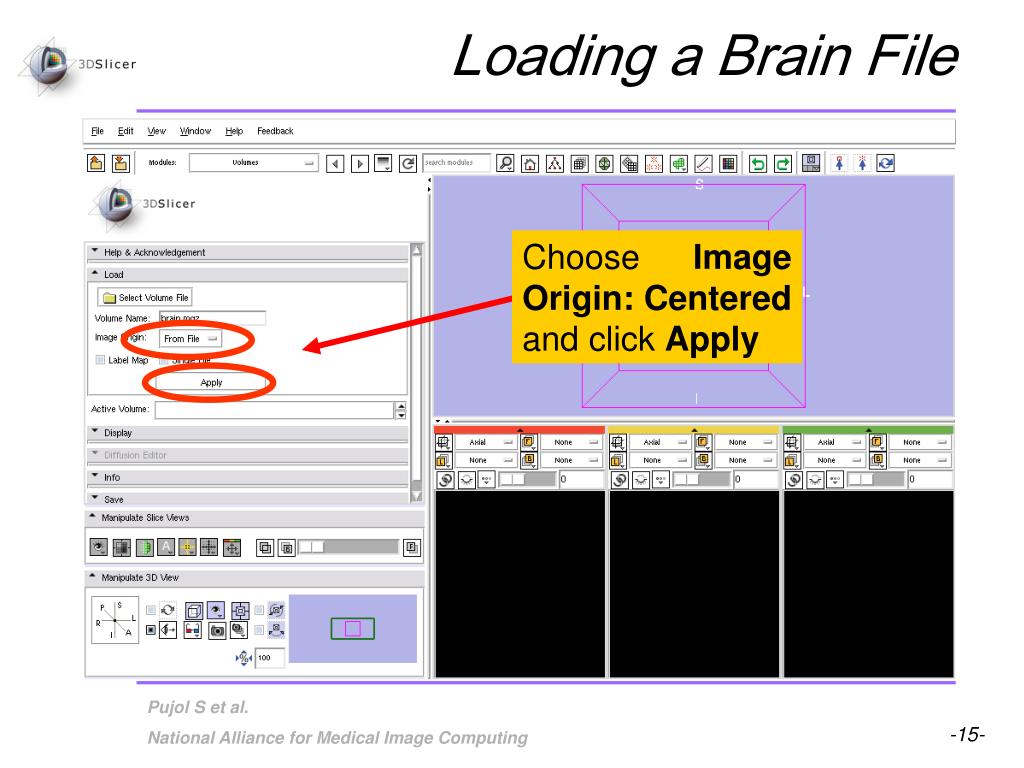Open green viewer Axial orientation dropdown
1024x768 pixels.
(x=834, y=442)
